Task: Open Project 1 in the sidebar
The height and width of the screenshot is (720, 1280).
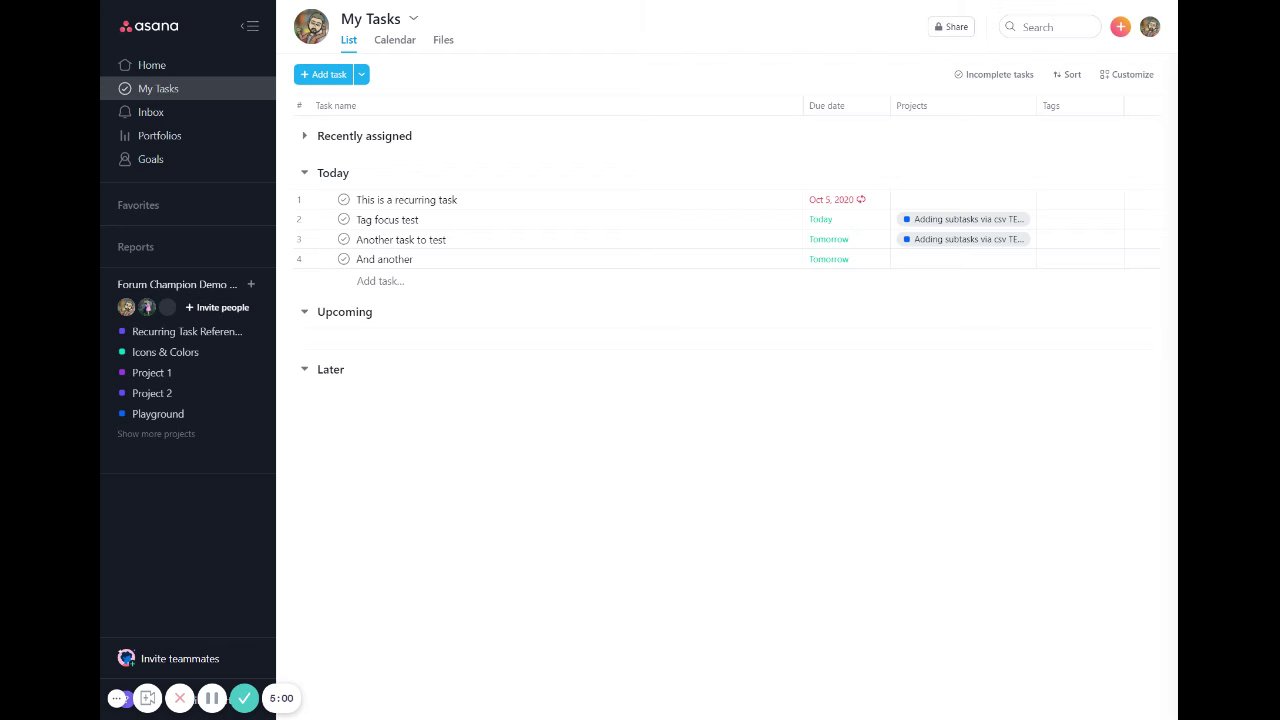Action: pyautogui.click(x=152, y=372)
